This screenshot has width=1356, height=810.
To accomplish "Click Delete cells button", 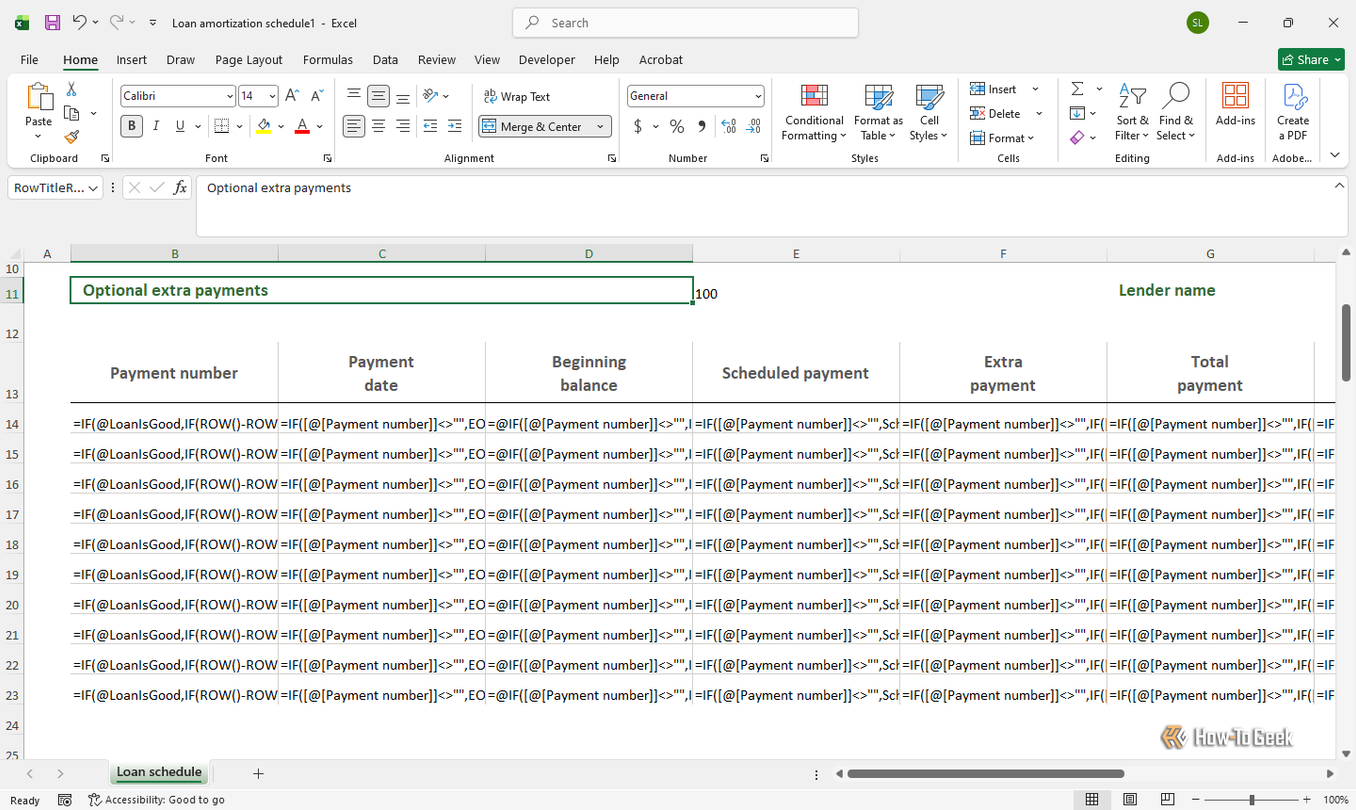I will pyautogui.click(x=996, y=114).
